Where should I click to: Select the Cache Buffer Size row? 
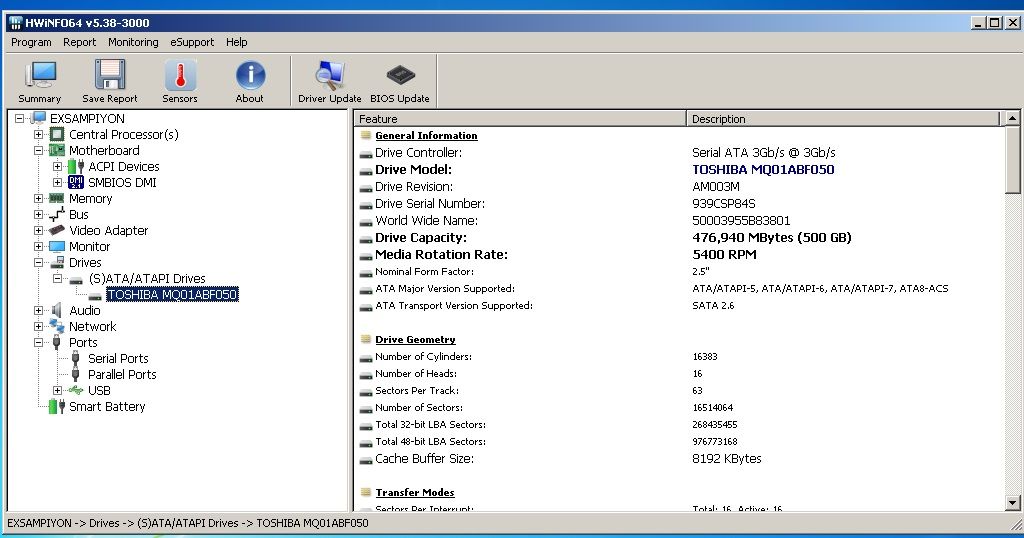[x=679, y=459]
